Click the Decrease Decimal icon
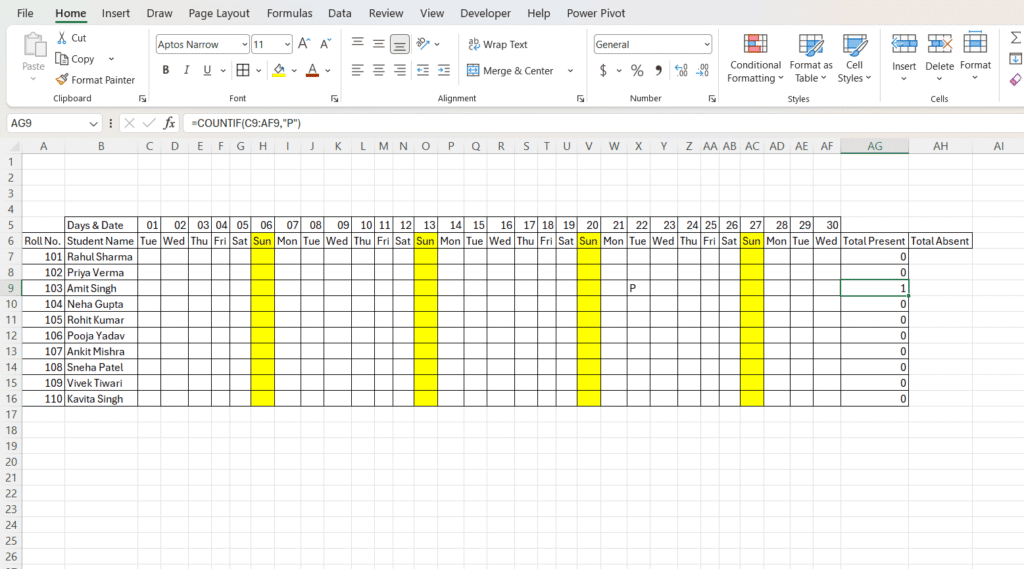 pyautogui.click(x=703, y=70)
